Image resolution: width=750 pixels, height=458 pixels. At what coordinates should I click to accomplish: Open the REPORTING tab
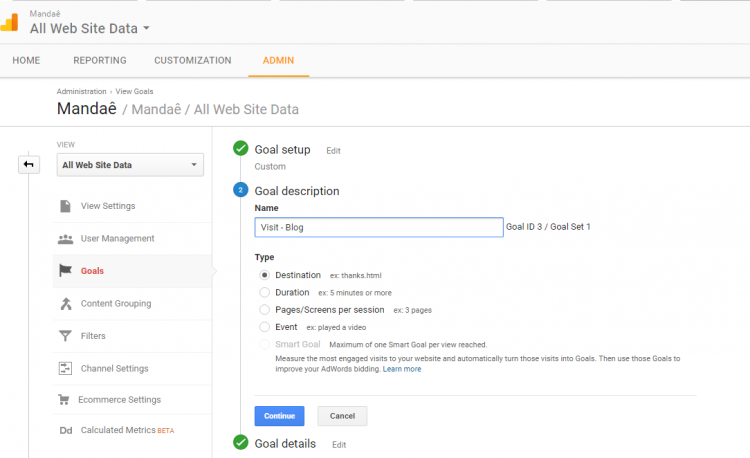coord(100,60)
